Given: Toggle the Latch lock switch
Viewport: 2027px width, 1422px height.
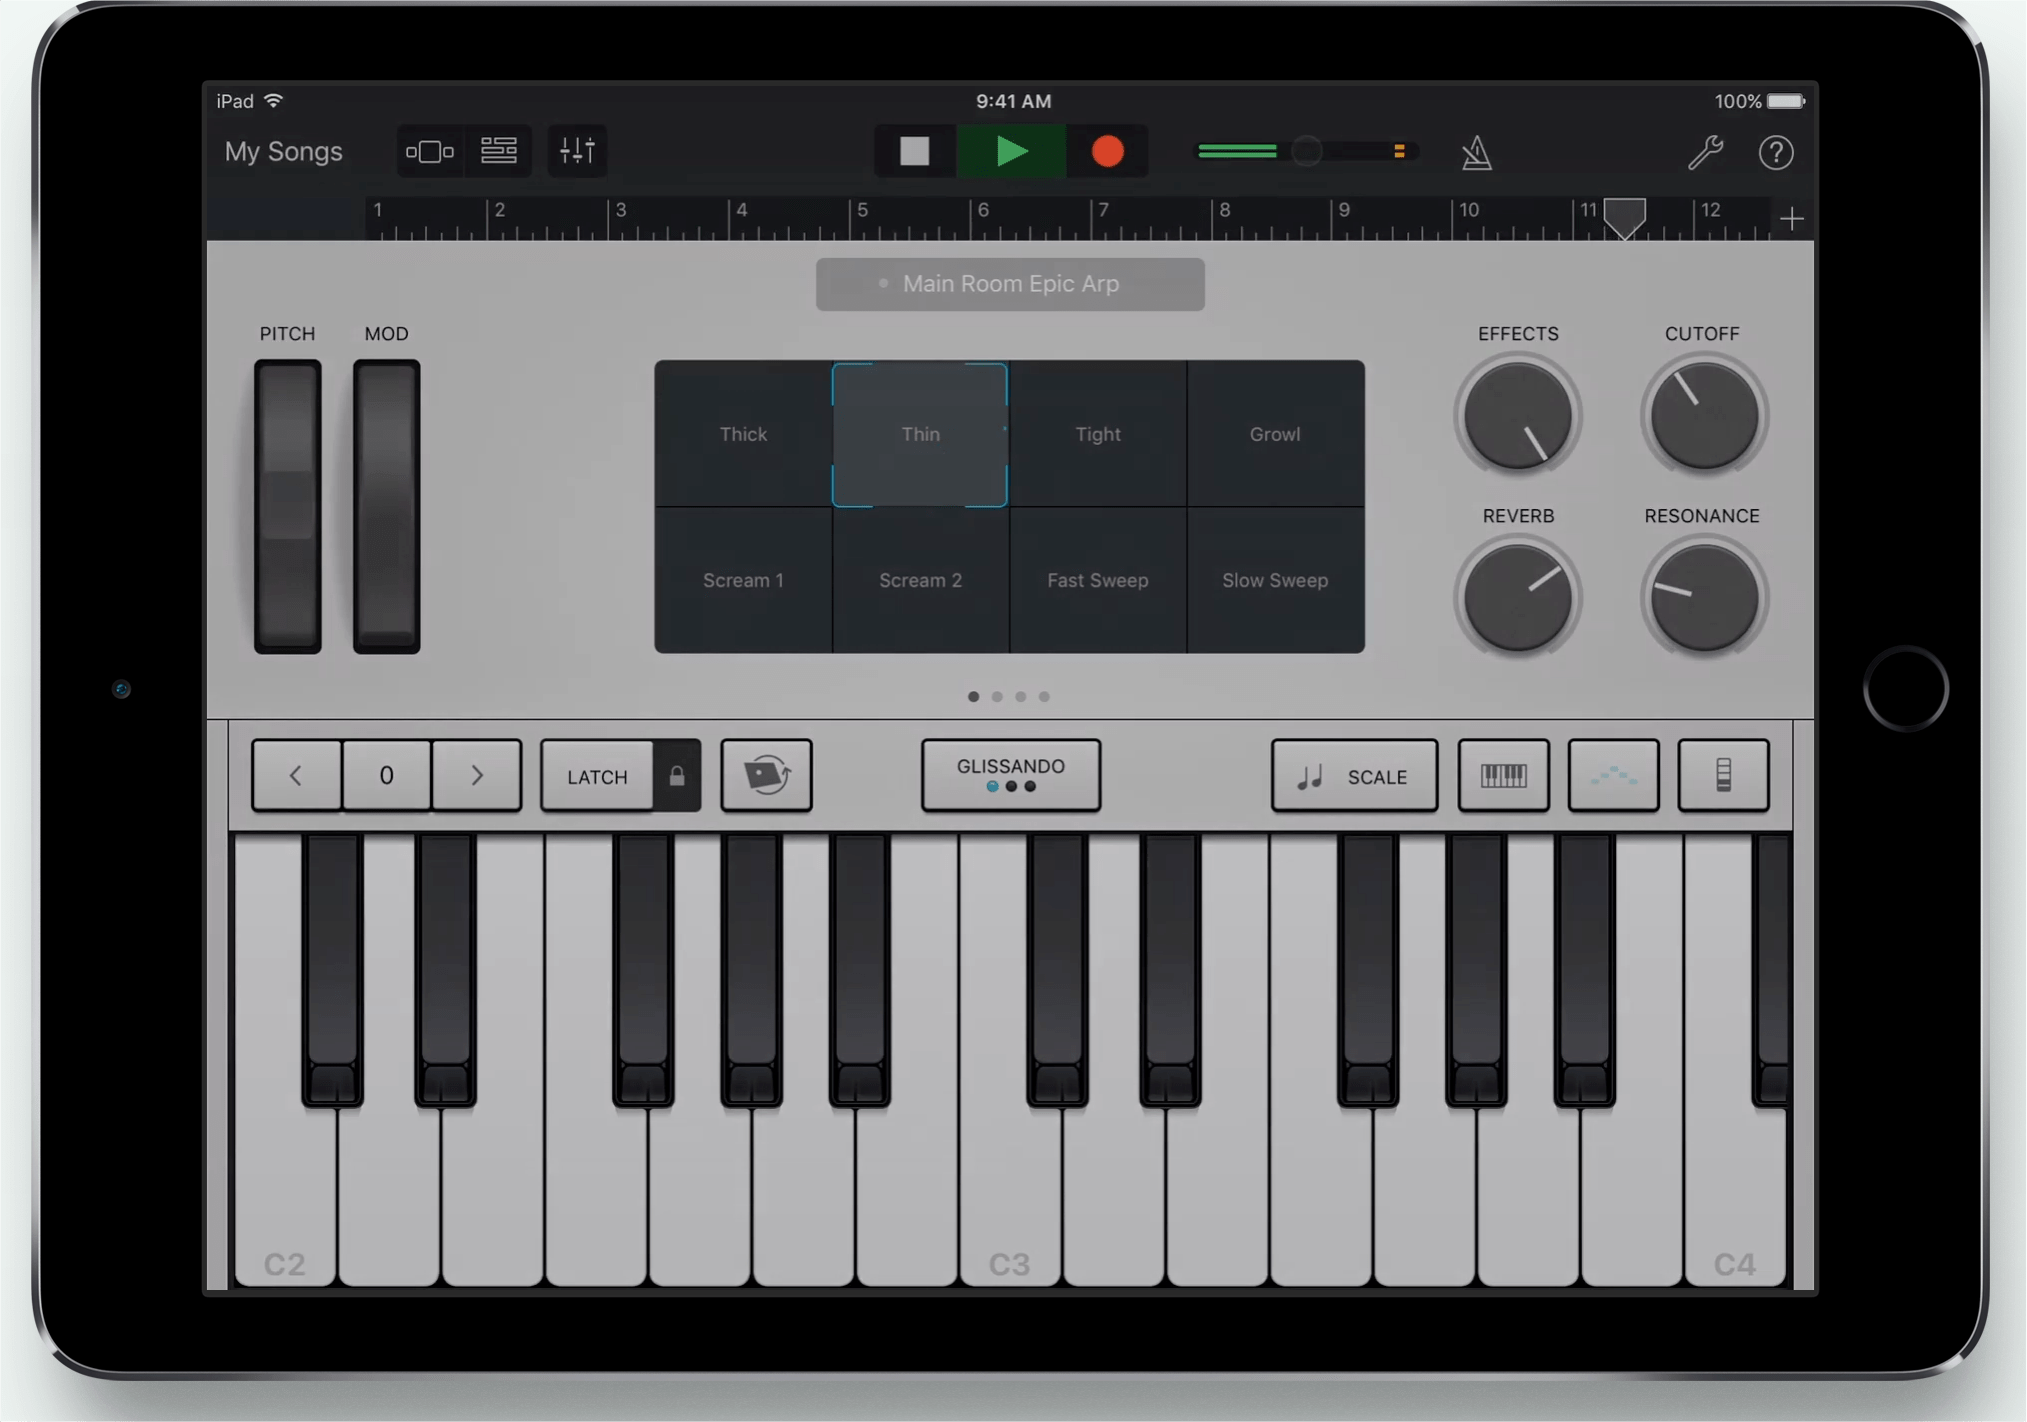Looking at the screenshot, I should click(x=676, y=775).
